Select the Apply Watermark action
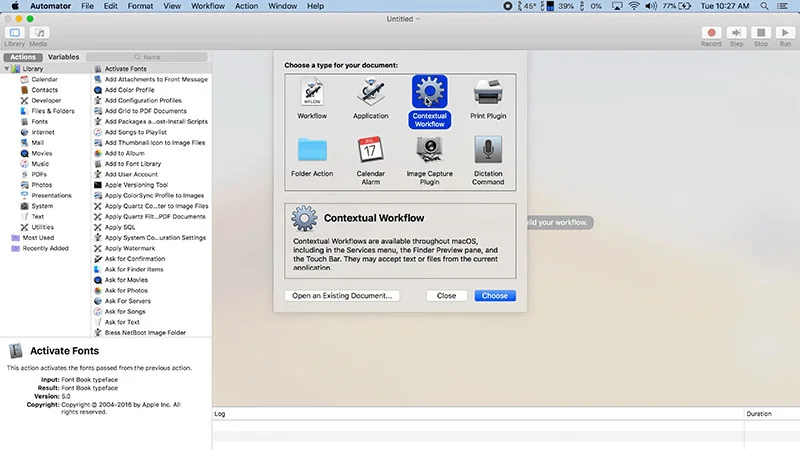This screenshot has width=800, height=450. tap(130, 248)
